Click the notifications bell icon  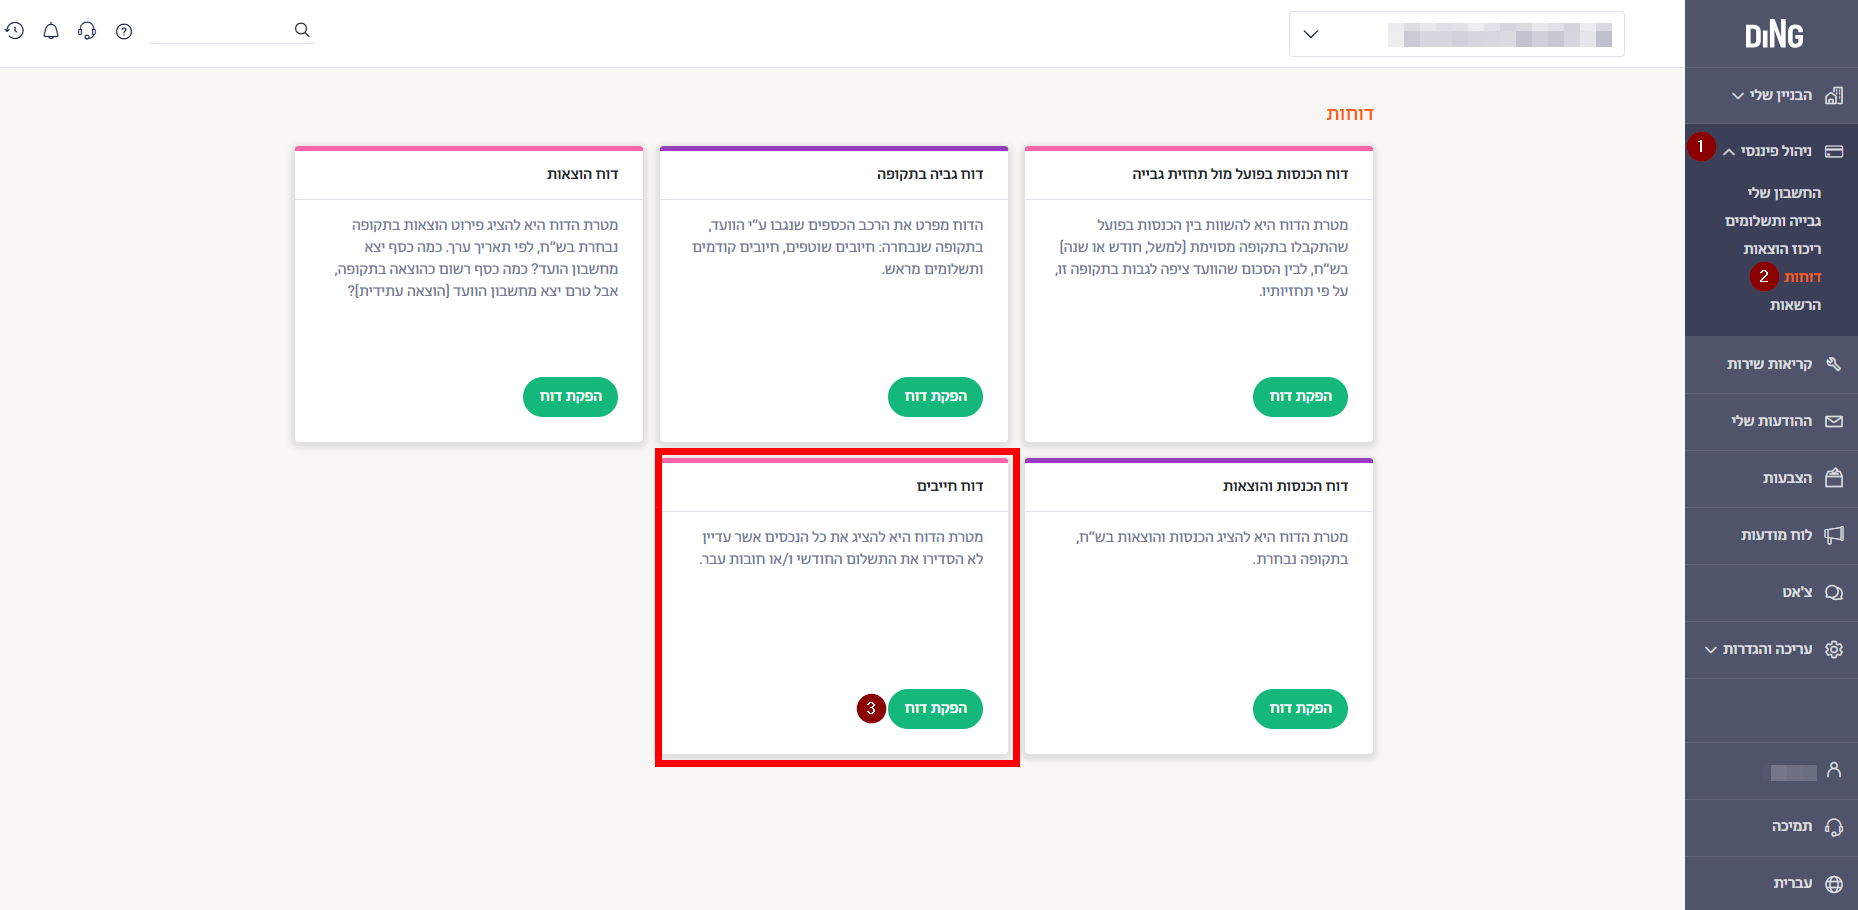pyautogui.click(x=51, y=31)
